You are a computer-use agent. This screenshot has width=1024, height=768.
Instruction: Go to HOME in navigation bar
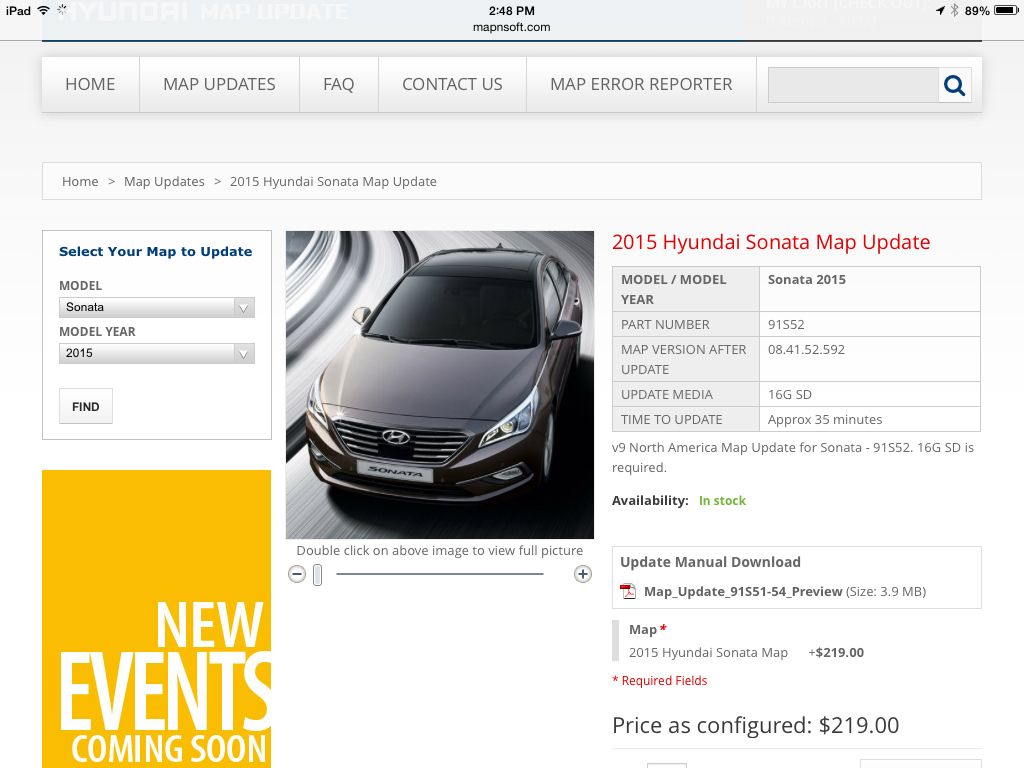point(90,84)
